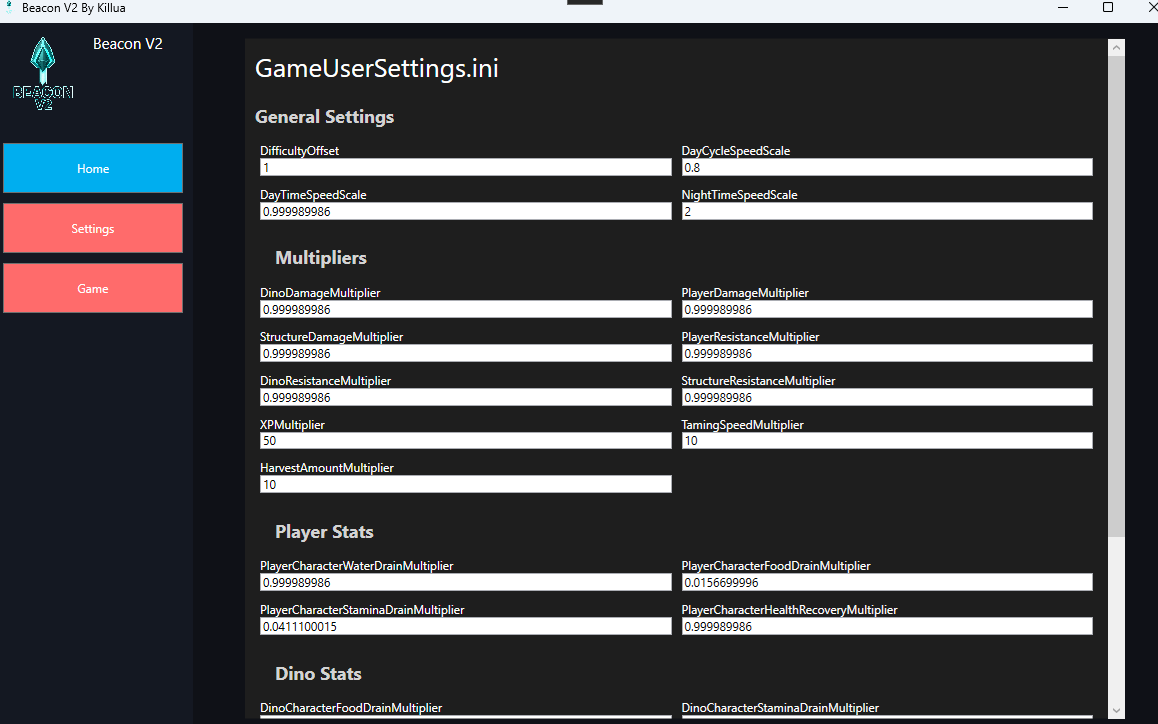Click the PlayerDamageMultiplier input
This screenshot has height=724, width=1158.
(886, 310)
